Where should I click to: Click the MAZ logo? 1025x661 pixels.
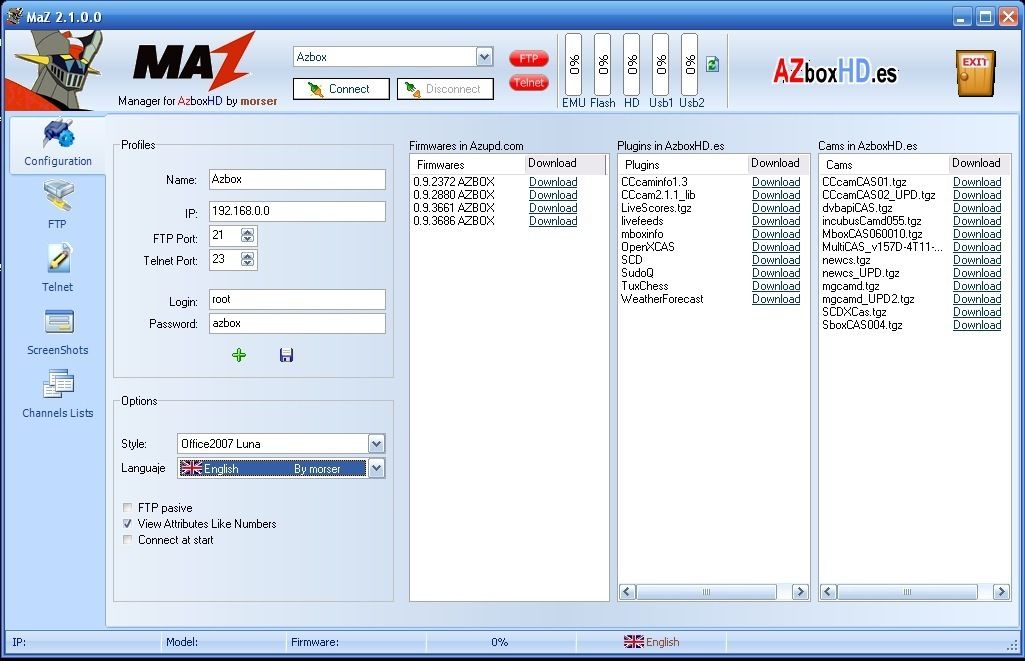pyautogui.click(x=193, y=63)
